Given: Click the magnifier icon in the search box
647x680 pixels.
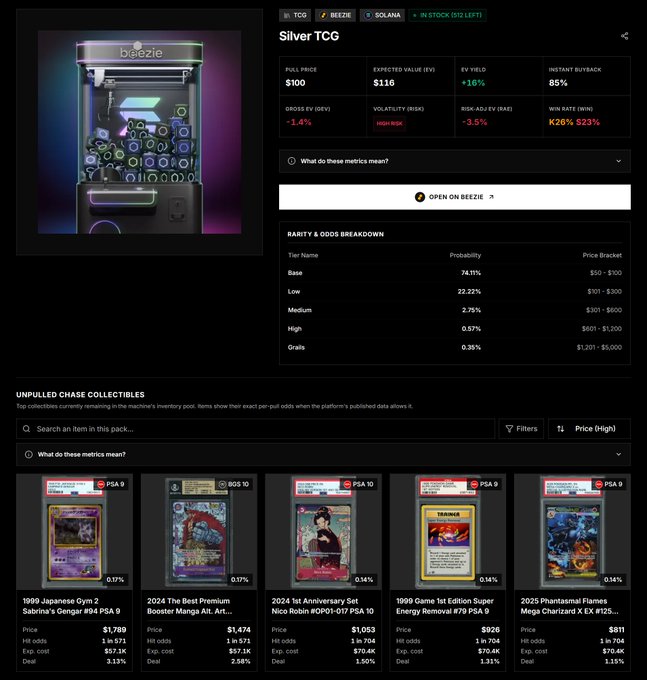Looking at the screenshot, I should point(26,428).
